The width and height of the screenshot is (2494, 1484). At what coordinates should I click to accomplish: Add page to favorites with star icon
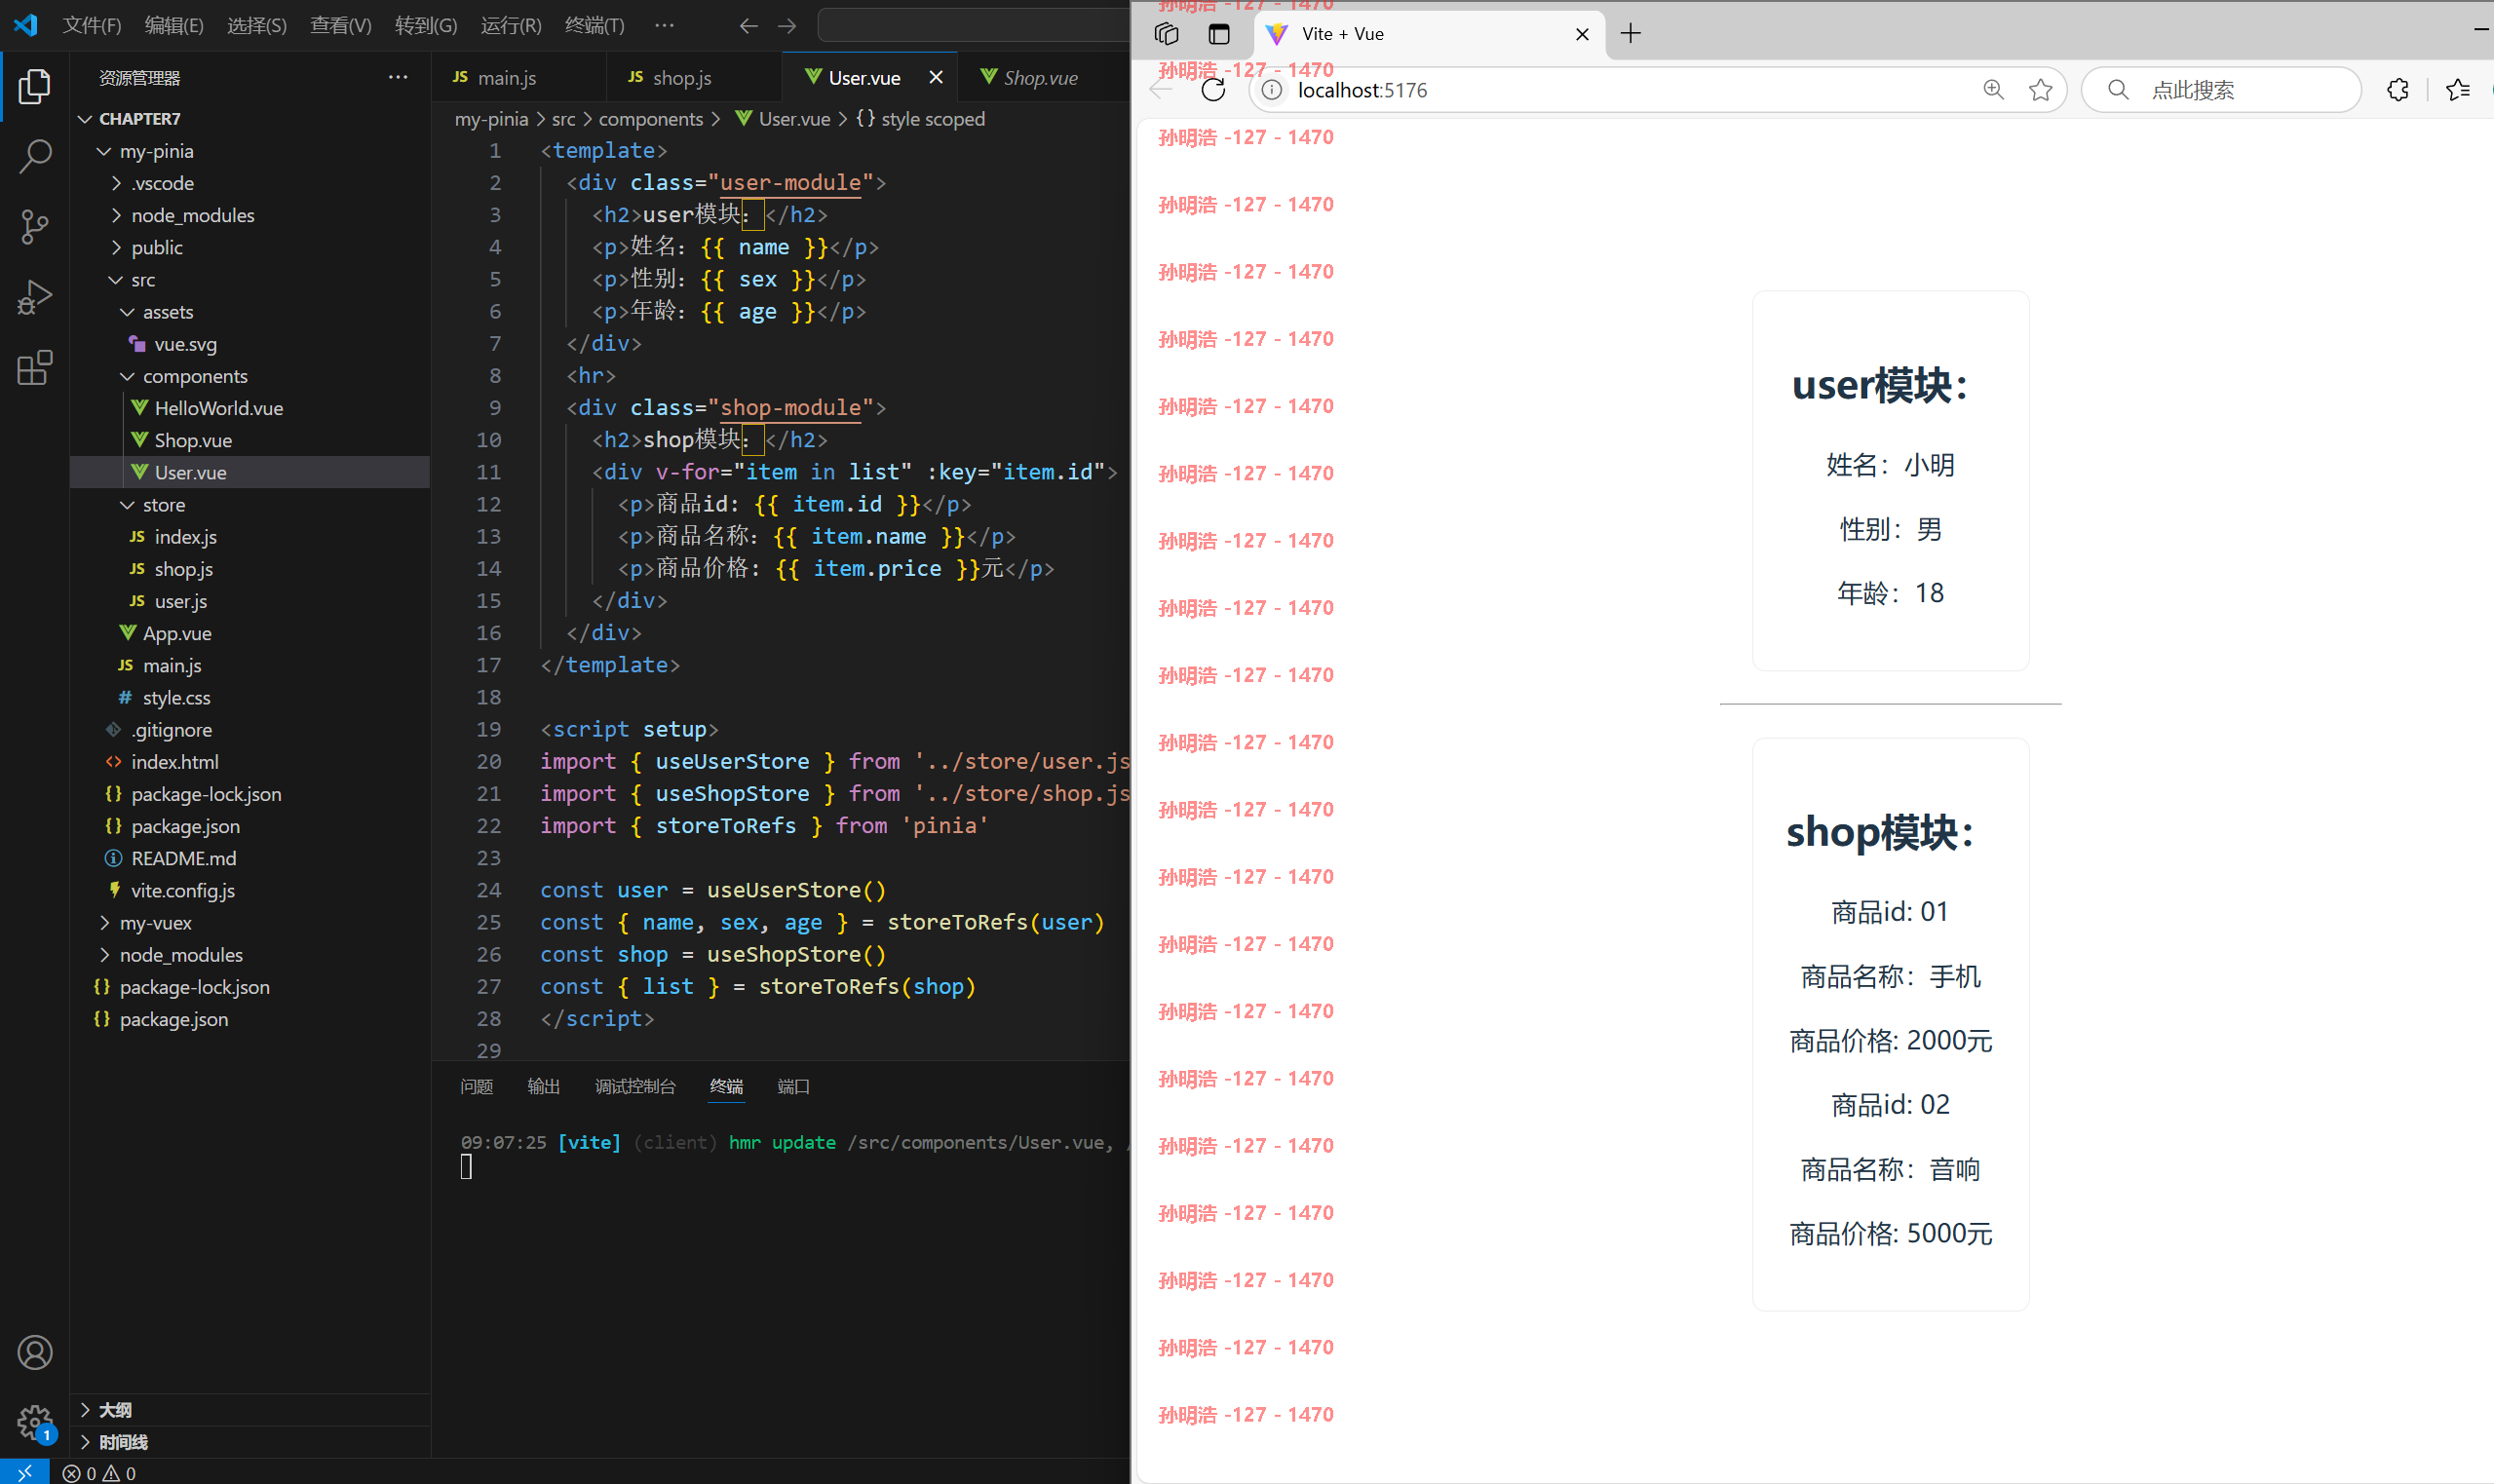tap(2040, 90)
